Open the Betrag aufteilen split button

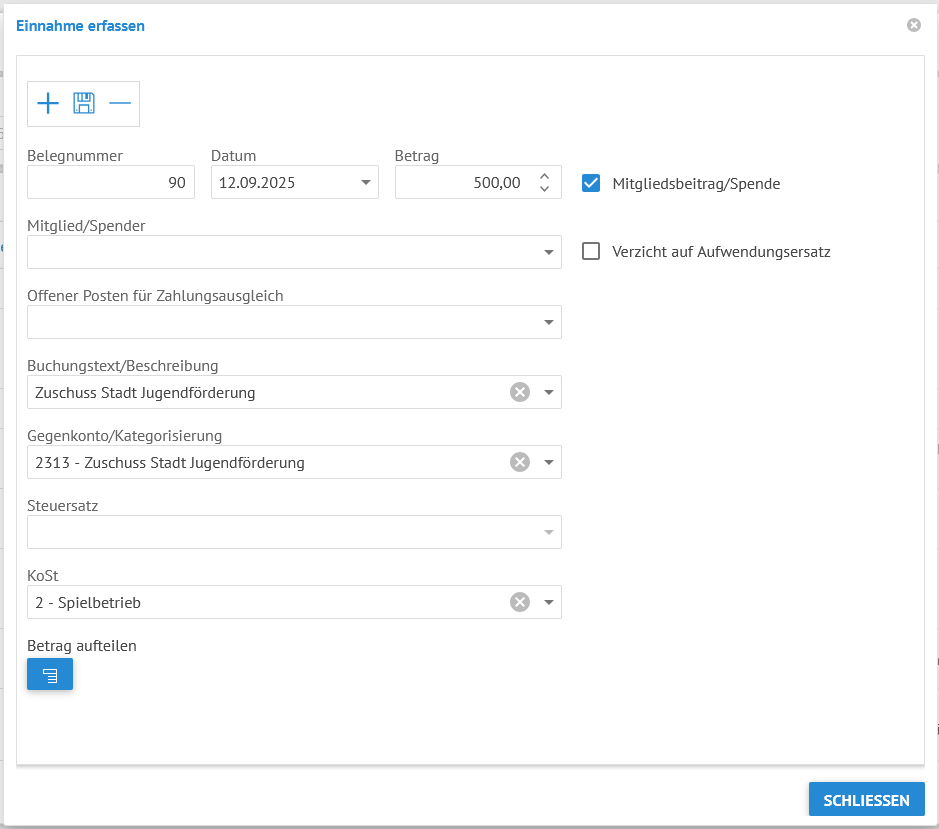click(x=50, y=675)
